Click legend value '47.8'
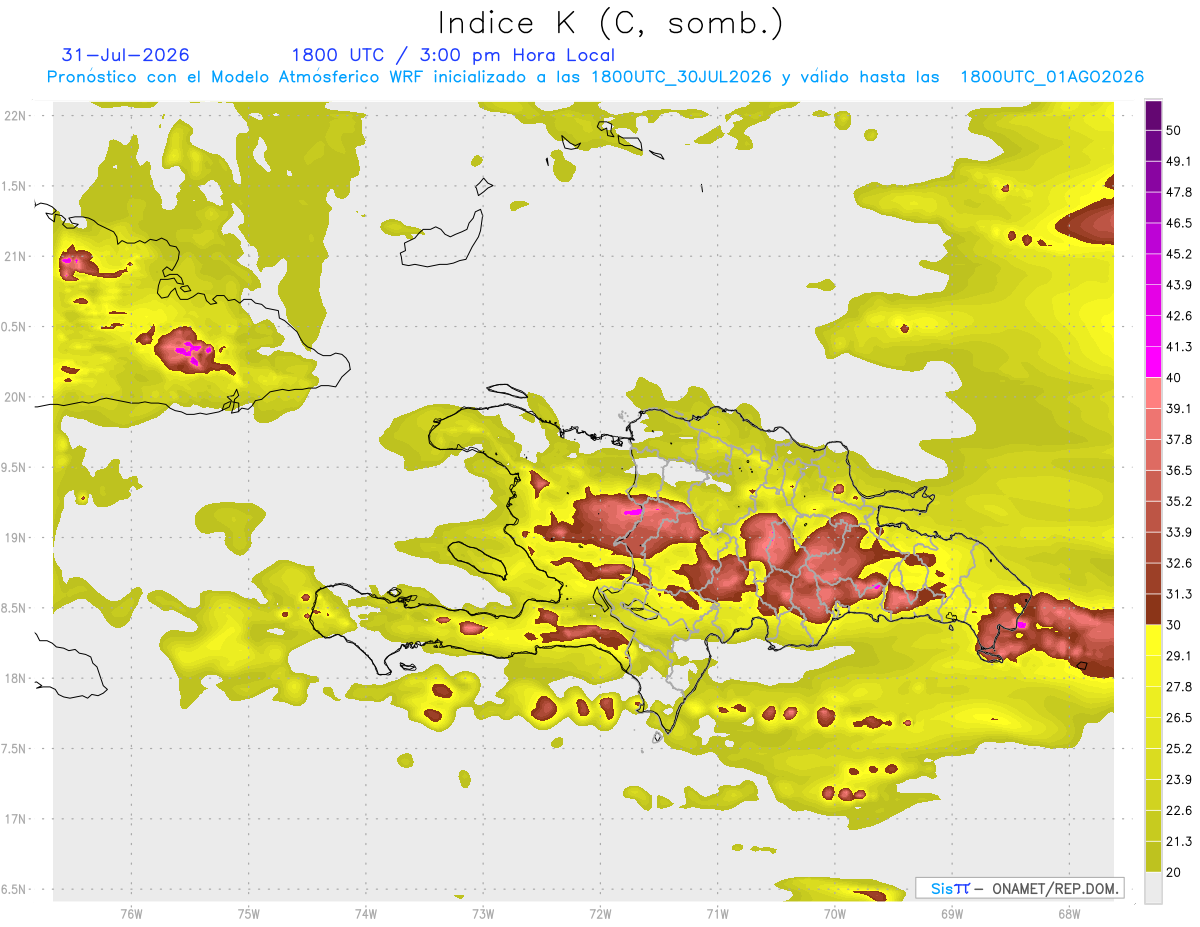Screen dimensions: 1200x927 pos(1179,192)
